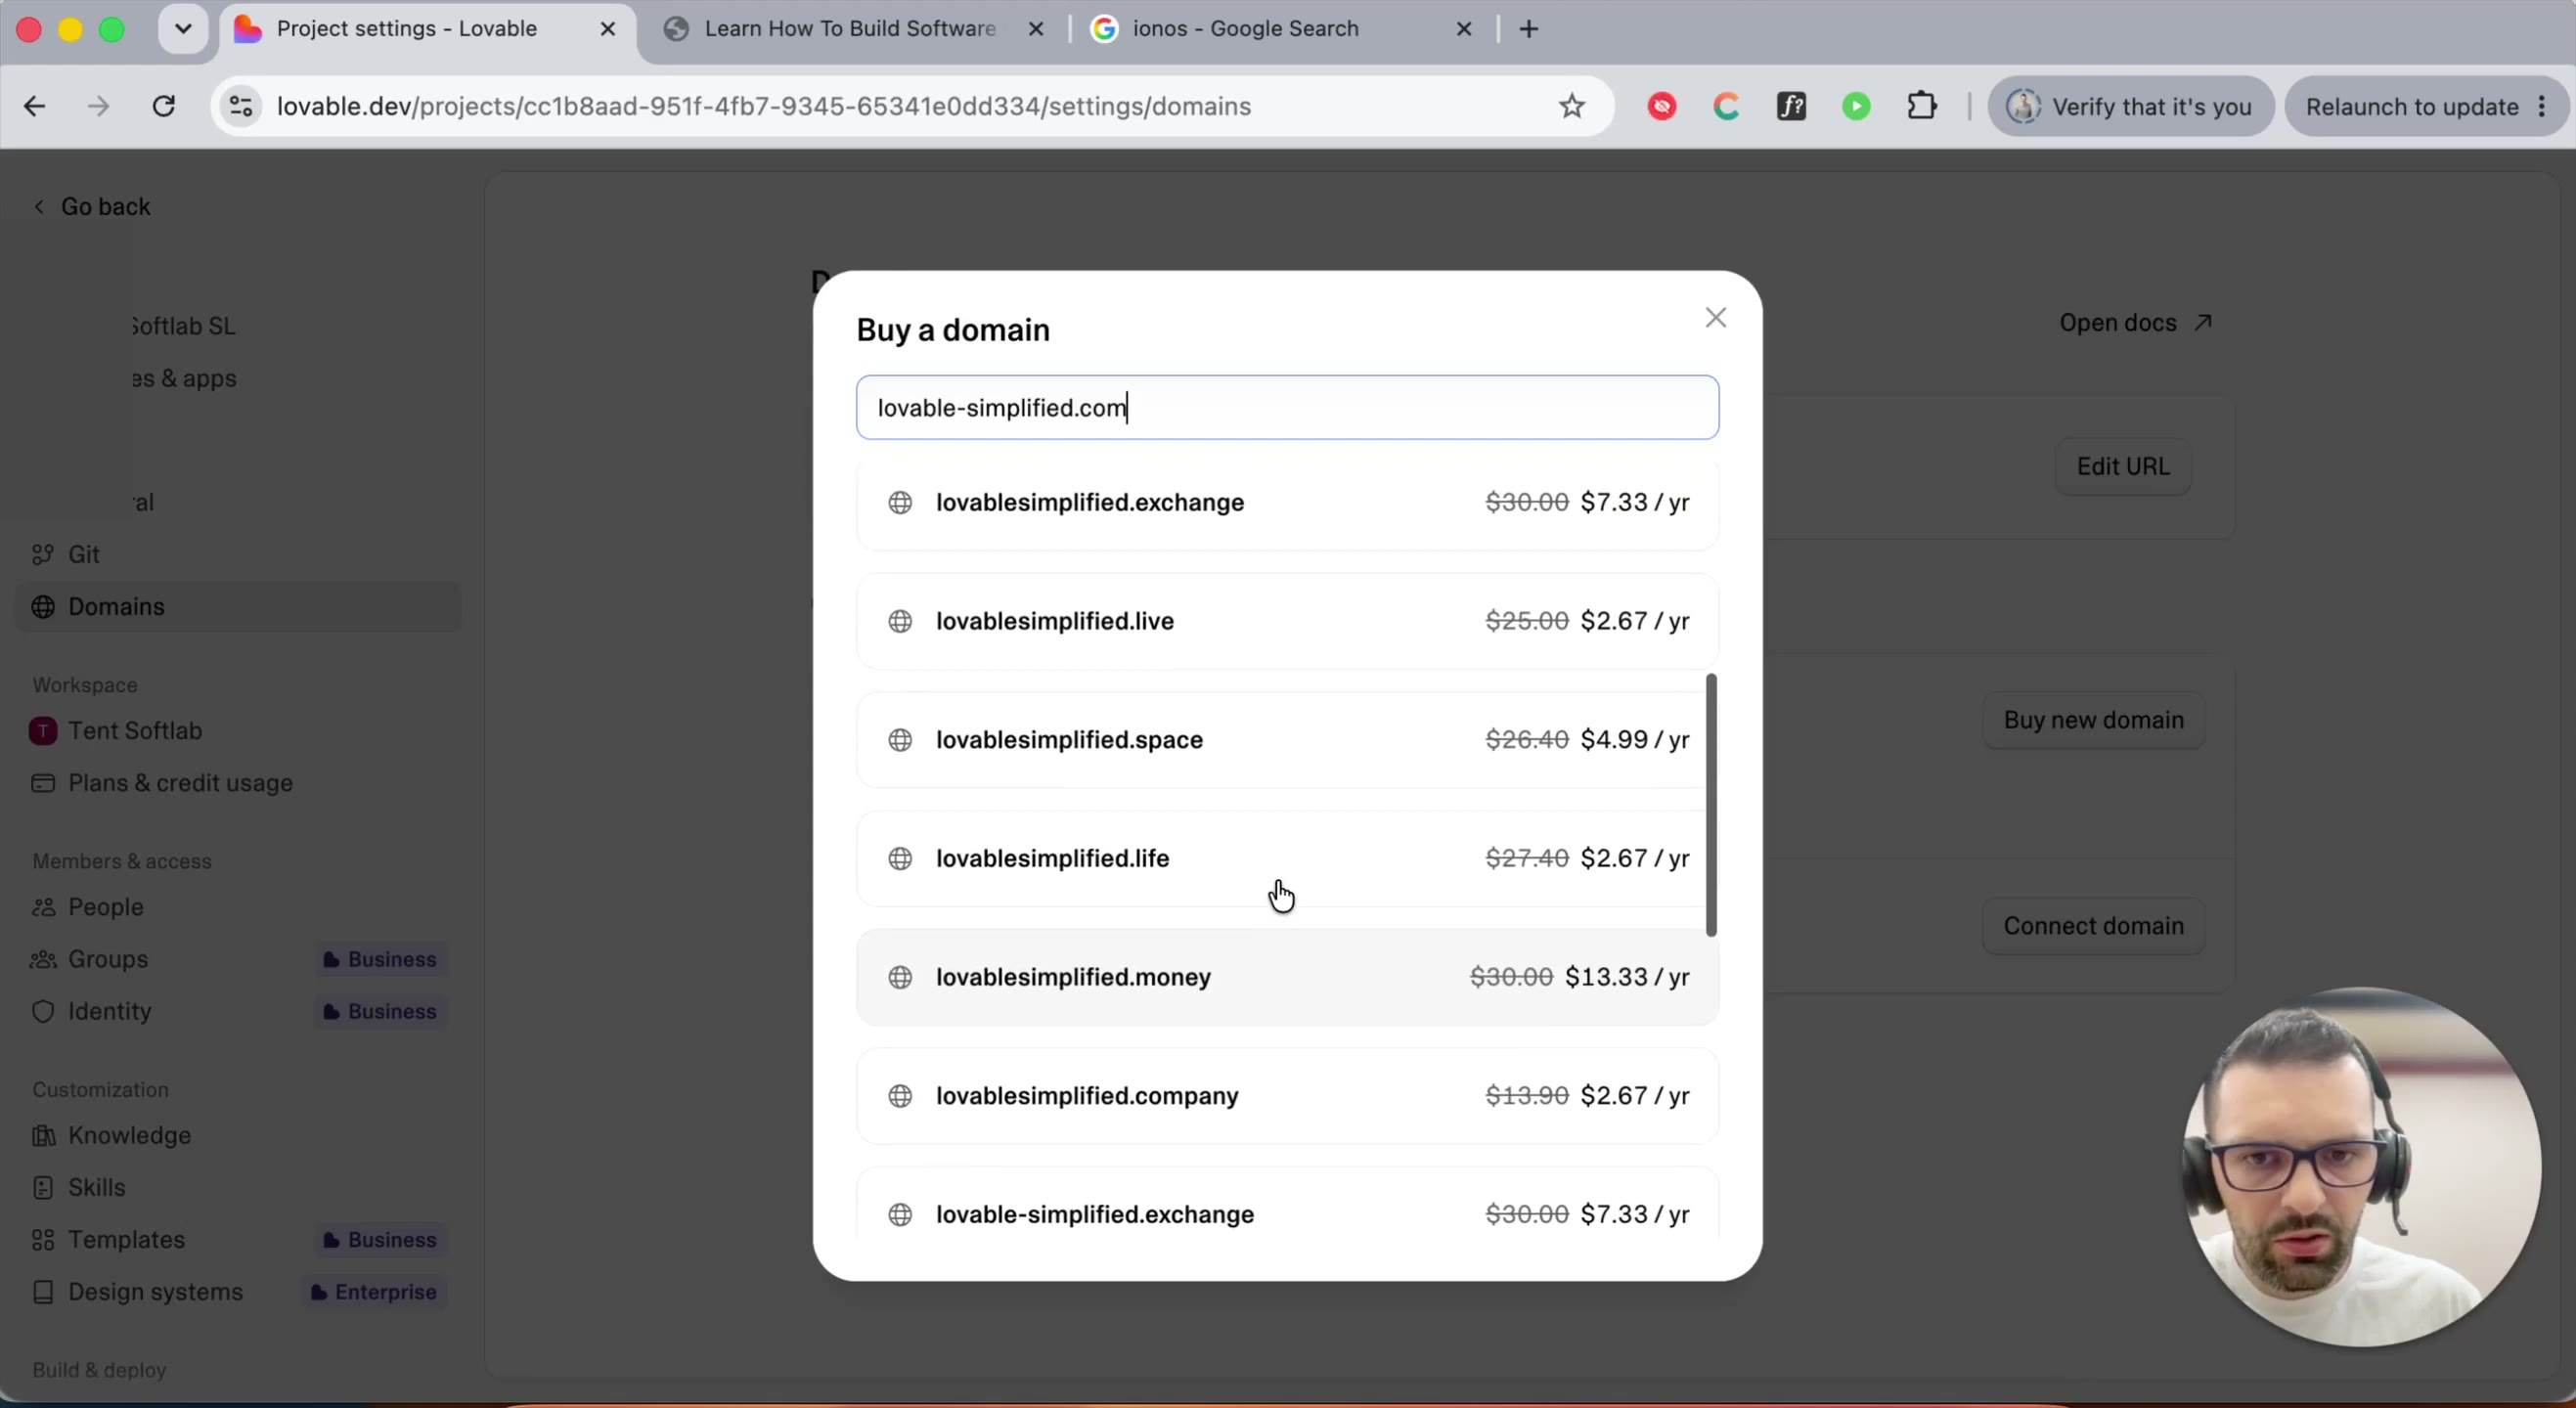Click Business badge next to Identity
Image resolution: width=2576 pixels, height=1408 pixels.
[380, 1011]
